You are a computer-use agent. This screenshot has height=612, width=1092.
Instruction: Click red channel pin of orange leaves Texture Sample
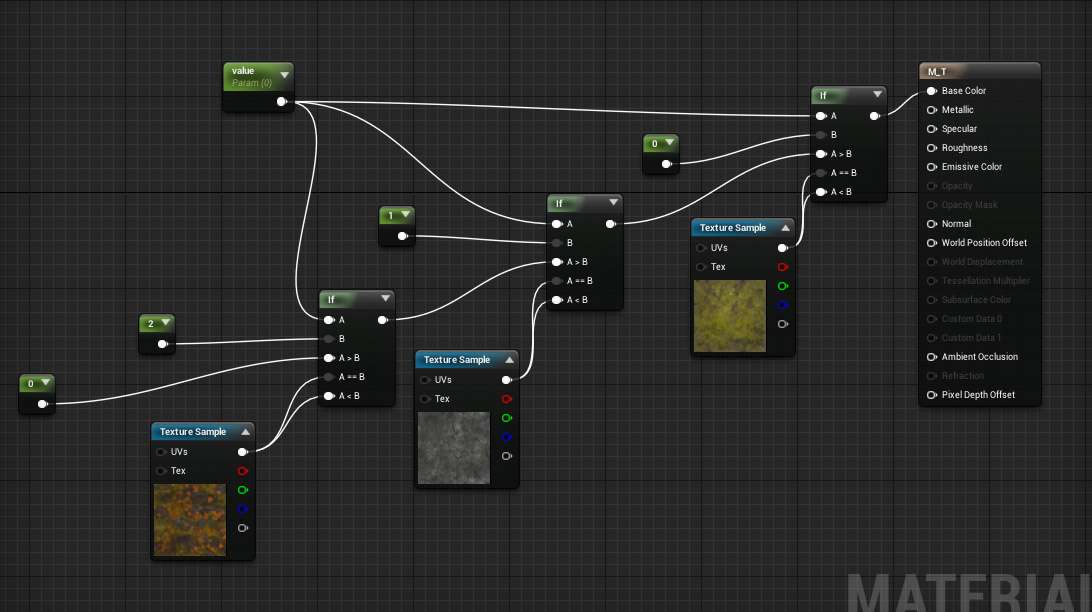tap(242, 471)
